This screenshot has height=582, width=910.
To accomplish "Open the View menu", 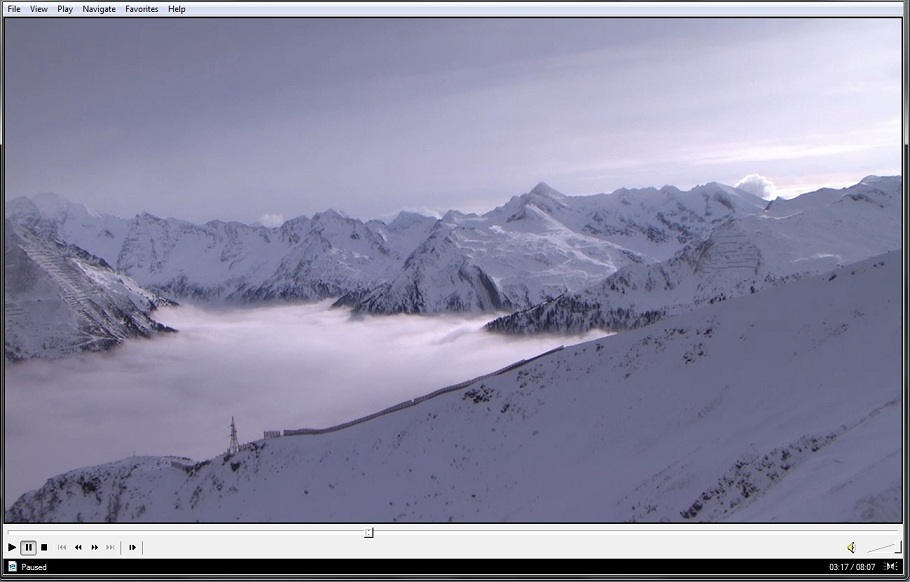I will click(x=38, y=9).
